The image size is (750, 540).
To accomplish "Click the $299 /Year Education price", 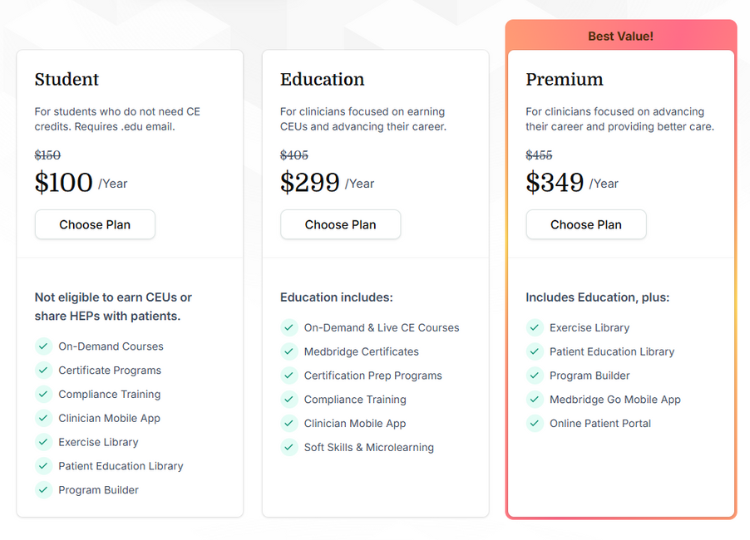I will tap(326, 183).
